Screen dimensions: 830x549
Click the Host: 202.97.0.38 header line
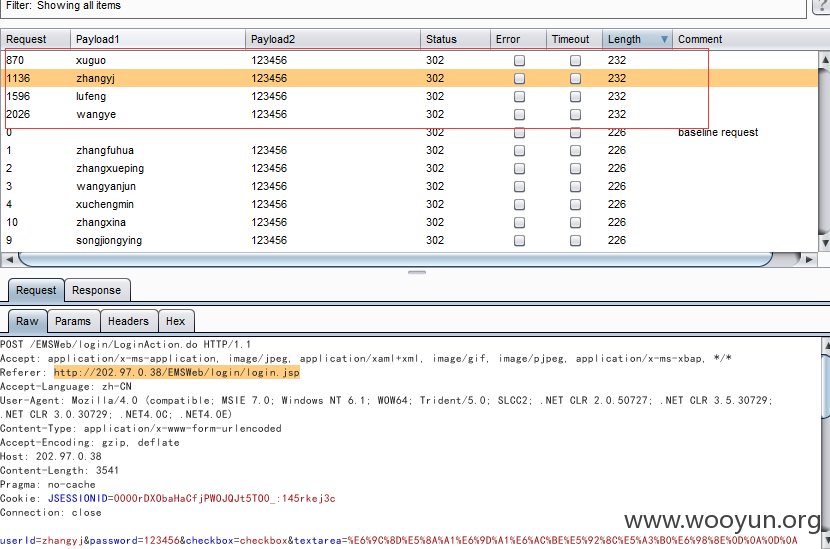pyautogui.click(x=51, y=456)
